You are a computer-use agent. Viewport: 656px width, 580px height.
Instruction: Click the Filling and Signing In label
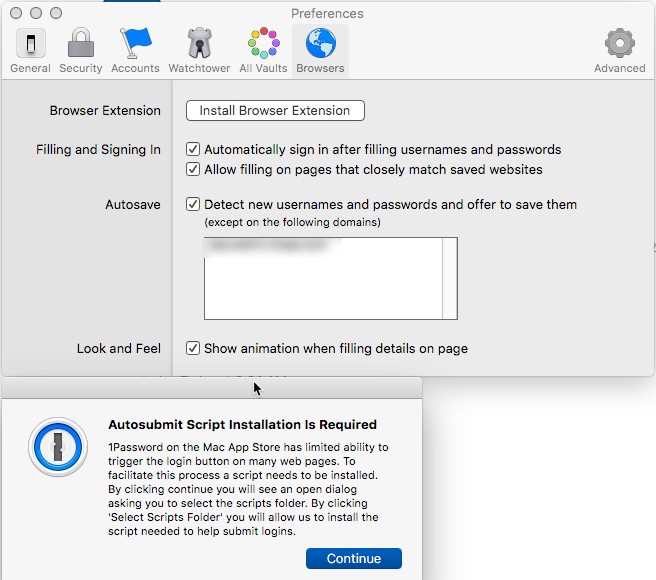pos(98,149)
